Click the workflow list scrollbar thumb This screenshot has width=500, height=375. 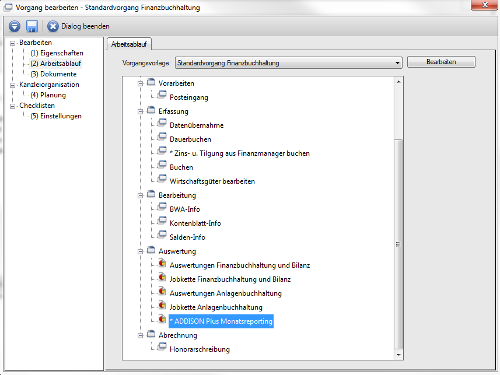pos(398,244)
